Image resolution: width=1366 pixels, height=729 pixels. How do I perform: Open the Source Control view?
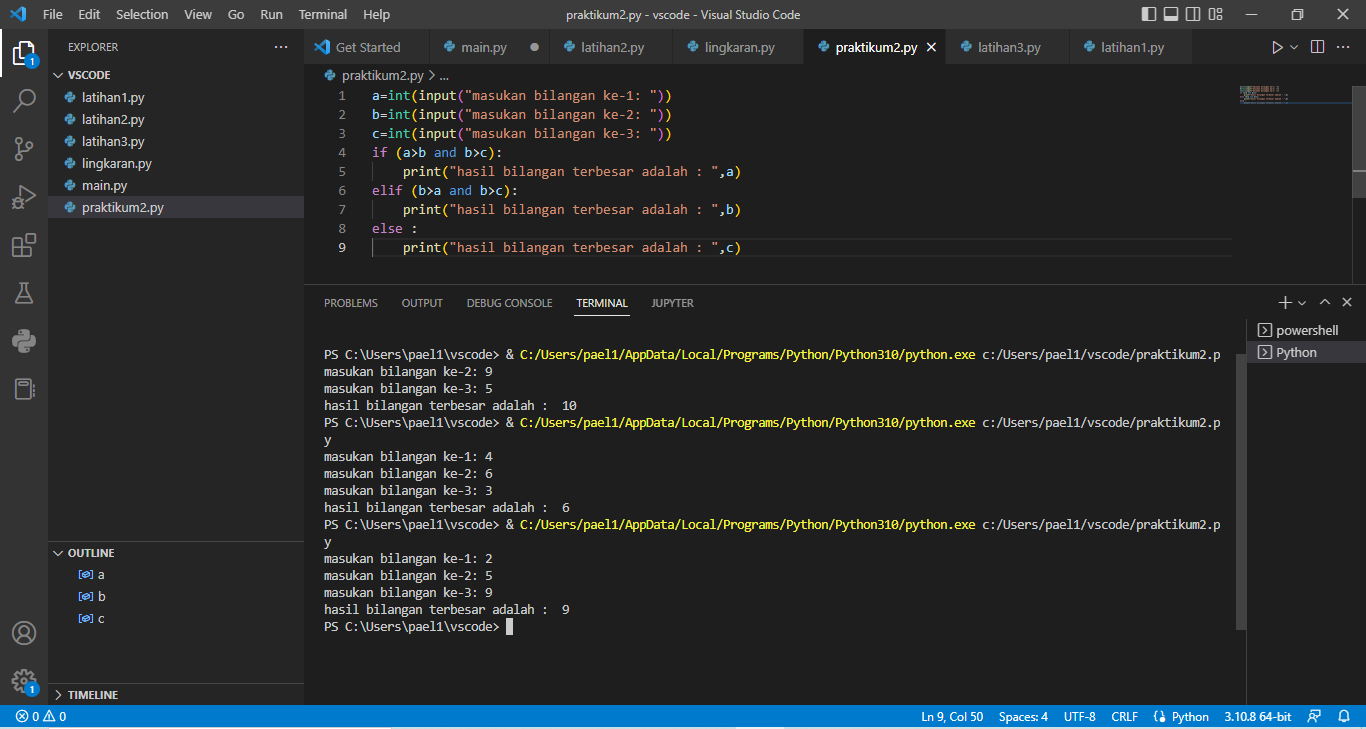tap(24, 148)
